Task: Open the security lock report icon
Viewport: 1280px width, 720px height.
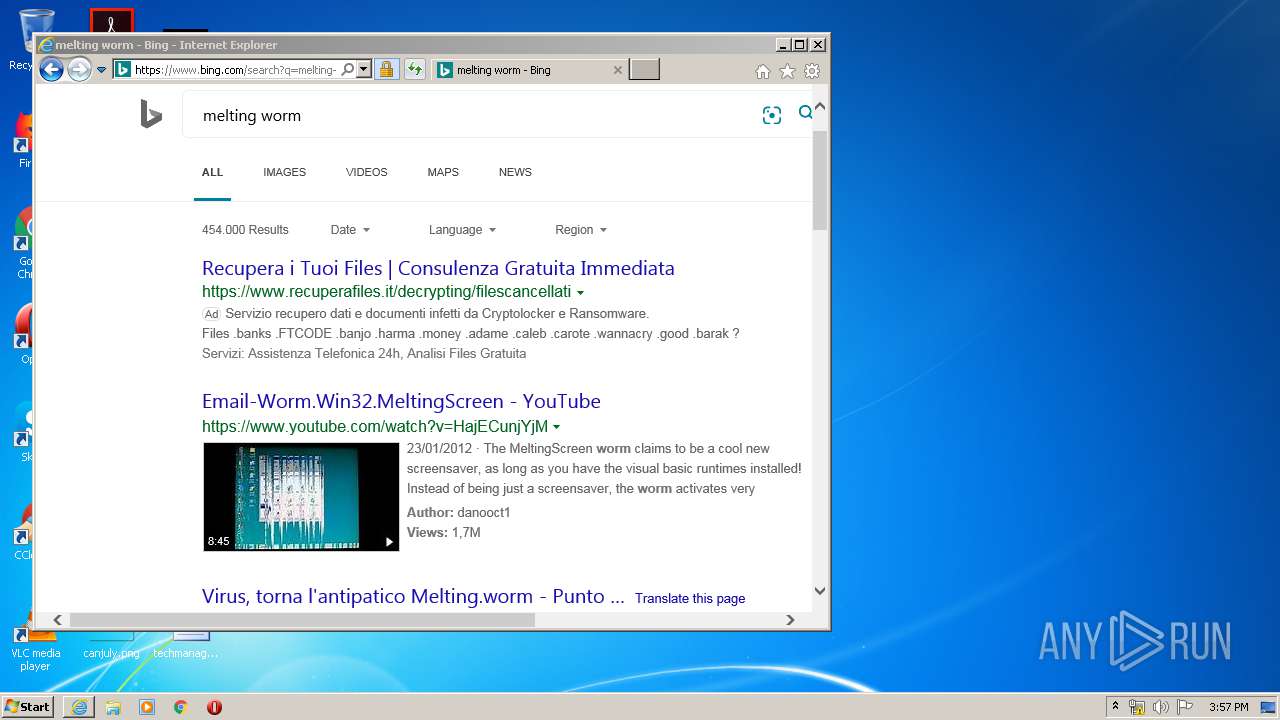Action: point(386,69)
